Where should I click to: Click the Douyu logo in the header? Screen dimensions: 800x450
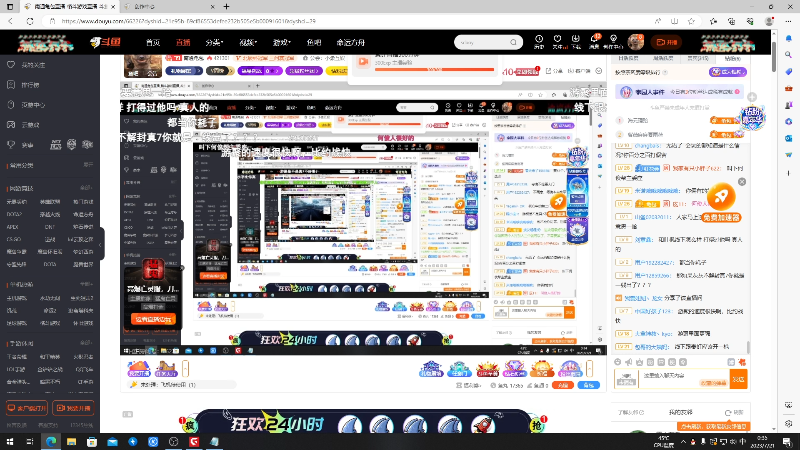(106, 42)
